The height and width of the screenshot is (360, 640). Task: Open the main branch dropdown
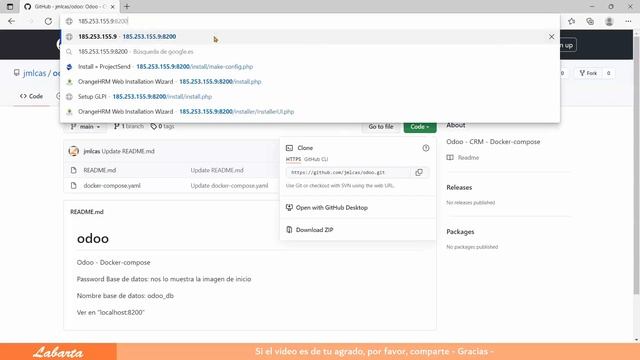pos(85,127)
